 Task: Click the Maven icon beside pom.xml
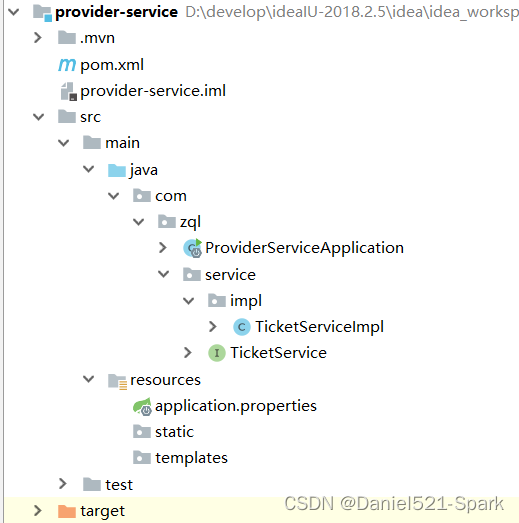pos(67,64)
